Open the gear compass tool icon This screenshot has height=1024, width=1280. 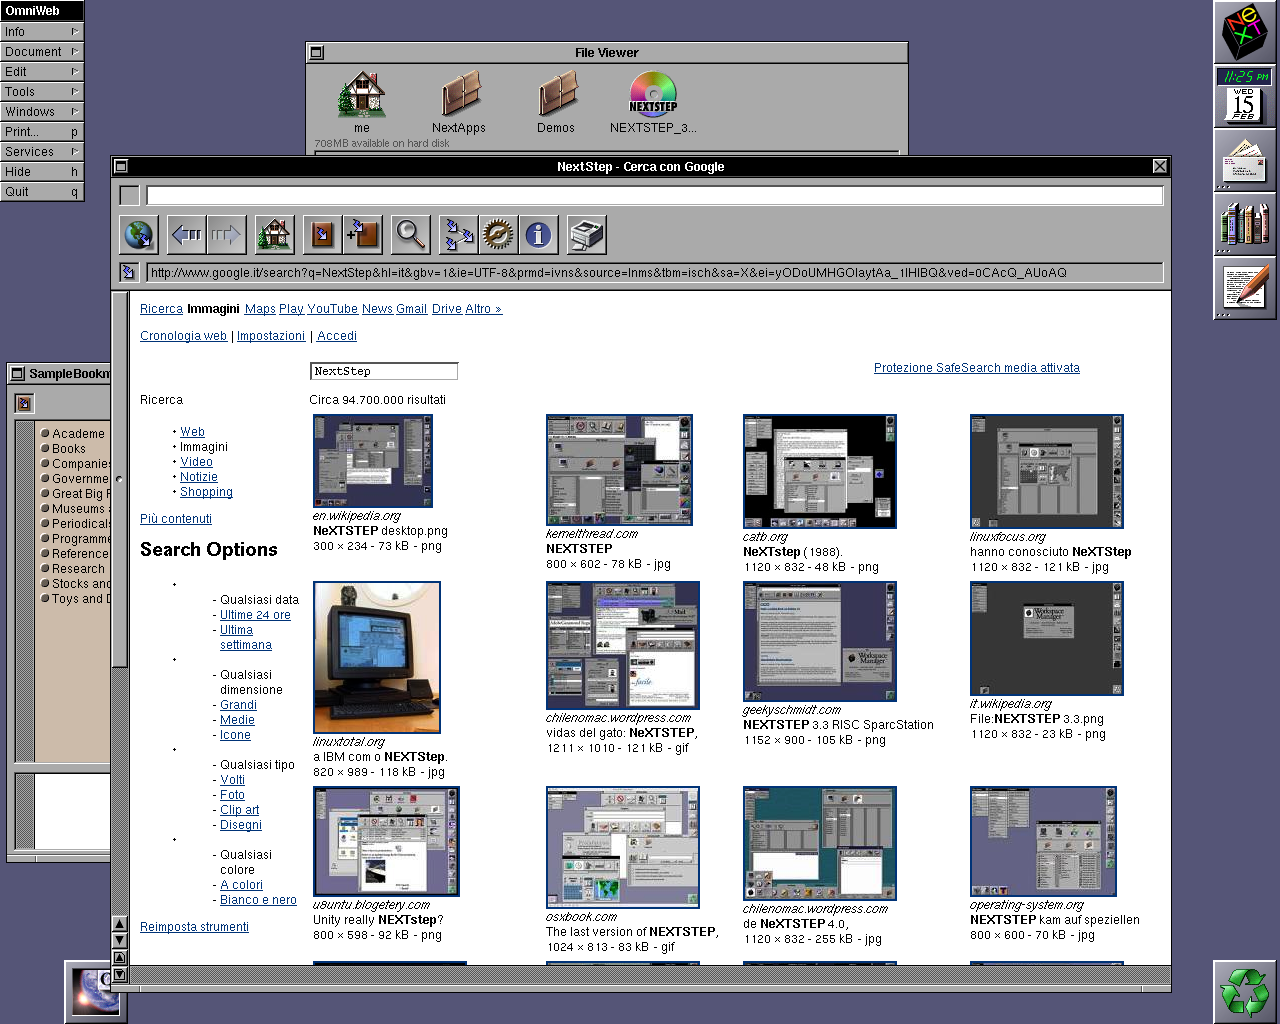[x=498, y=235]
